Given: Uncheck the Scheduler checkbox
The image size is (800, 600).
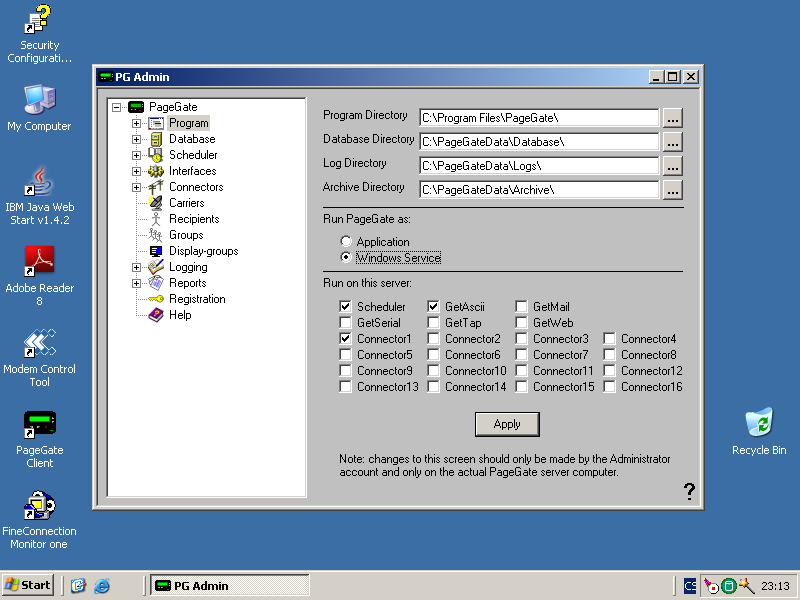Looking at the screenshot, I should [345, 306].
